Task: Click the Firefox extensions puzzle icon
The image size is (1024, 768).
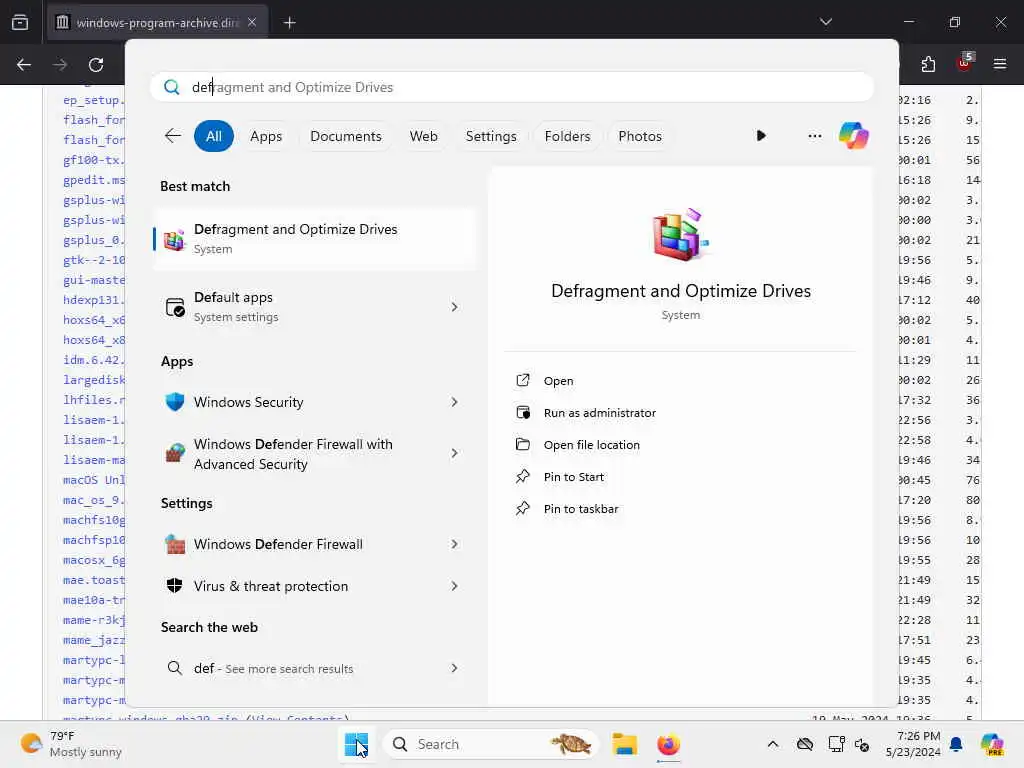Action: click(x=928, y=64)
